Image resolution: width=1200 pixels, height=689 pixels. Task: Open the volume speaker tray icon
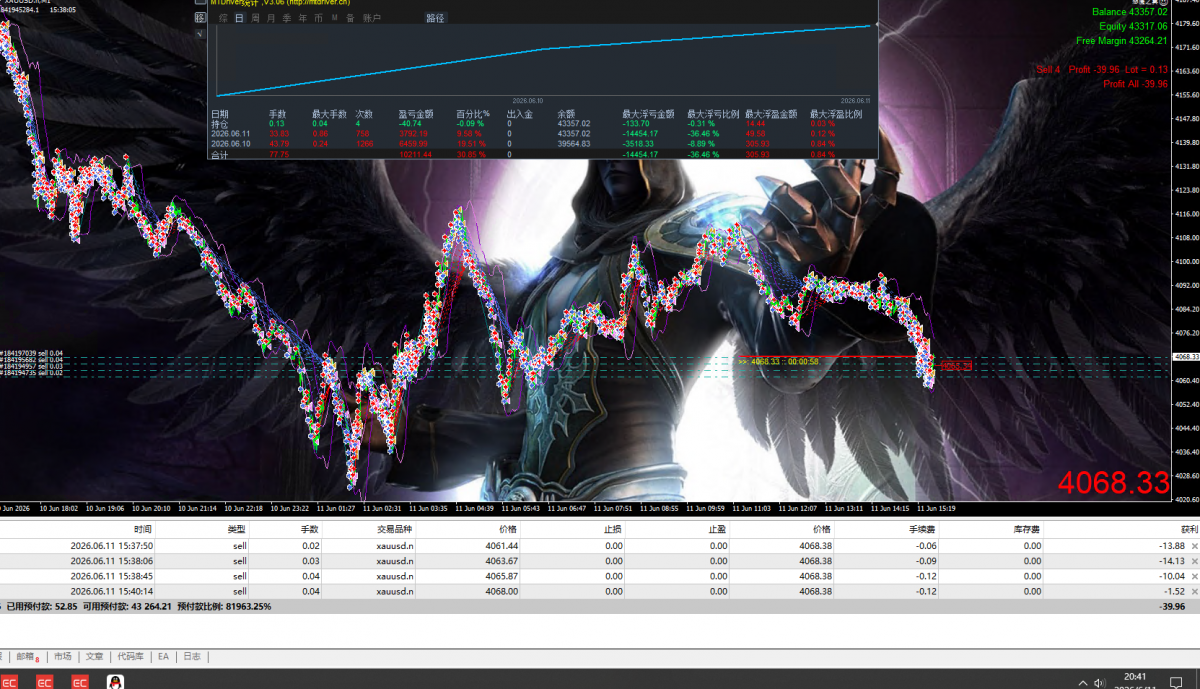(1101, 682)
